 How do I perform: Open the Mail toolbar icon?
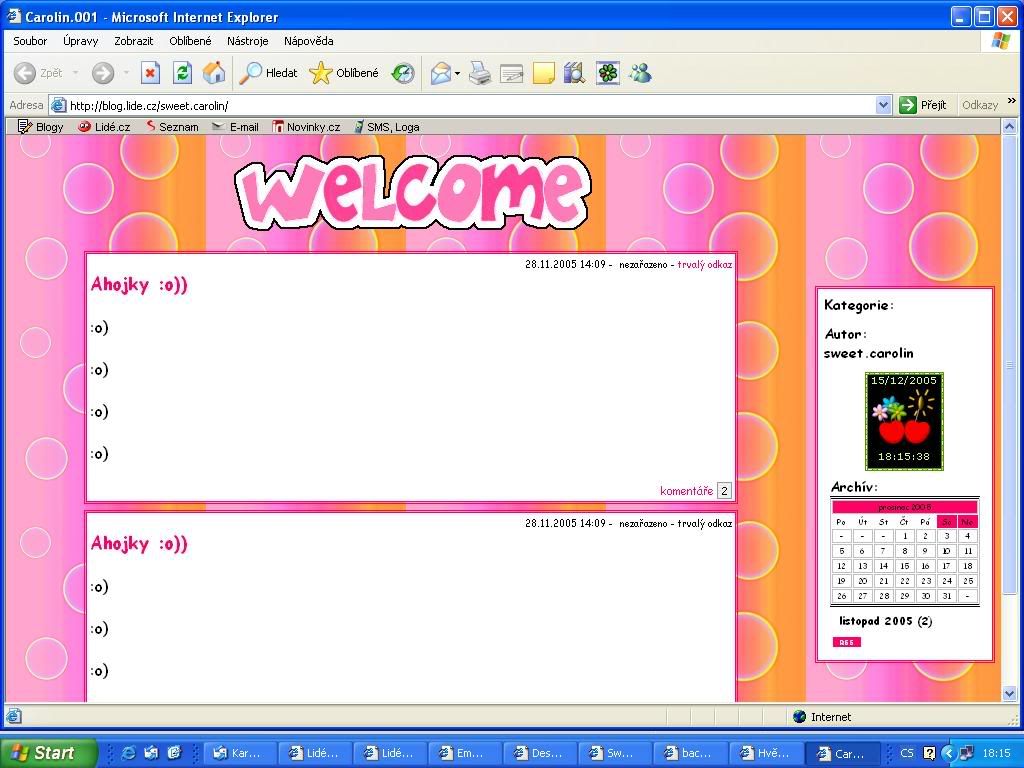click(x=440, y=73)
